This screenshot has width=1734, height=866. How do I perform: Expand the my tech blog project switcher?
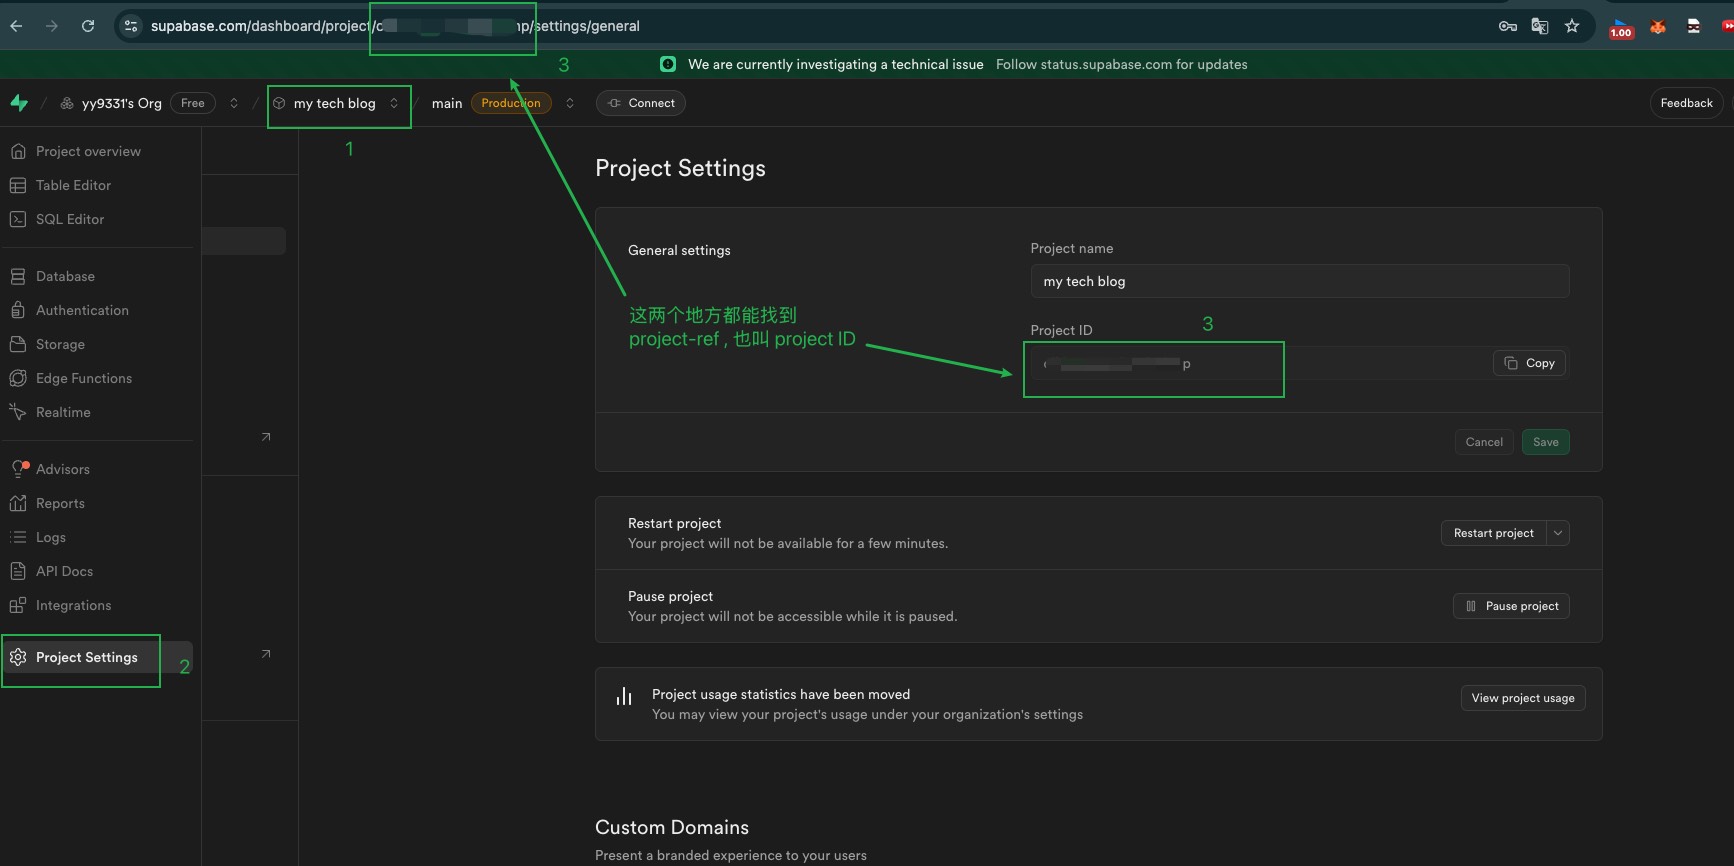(394, 103)
